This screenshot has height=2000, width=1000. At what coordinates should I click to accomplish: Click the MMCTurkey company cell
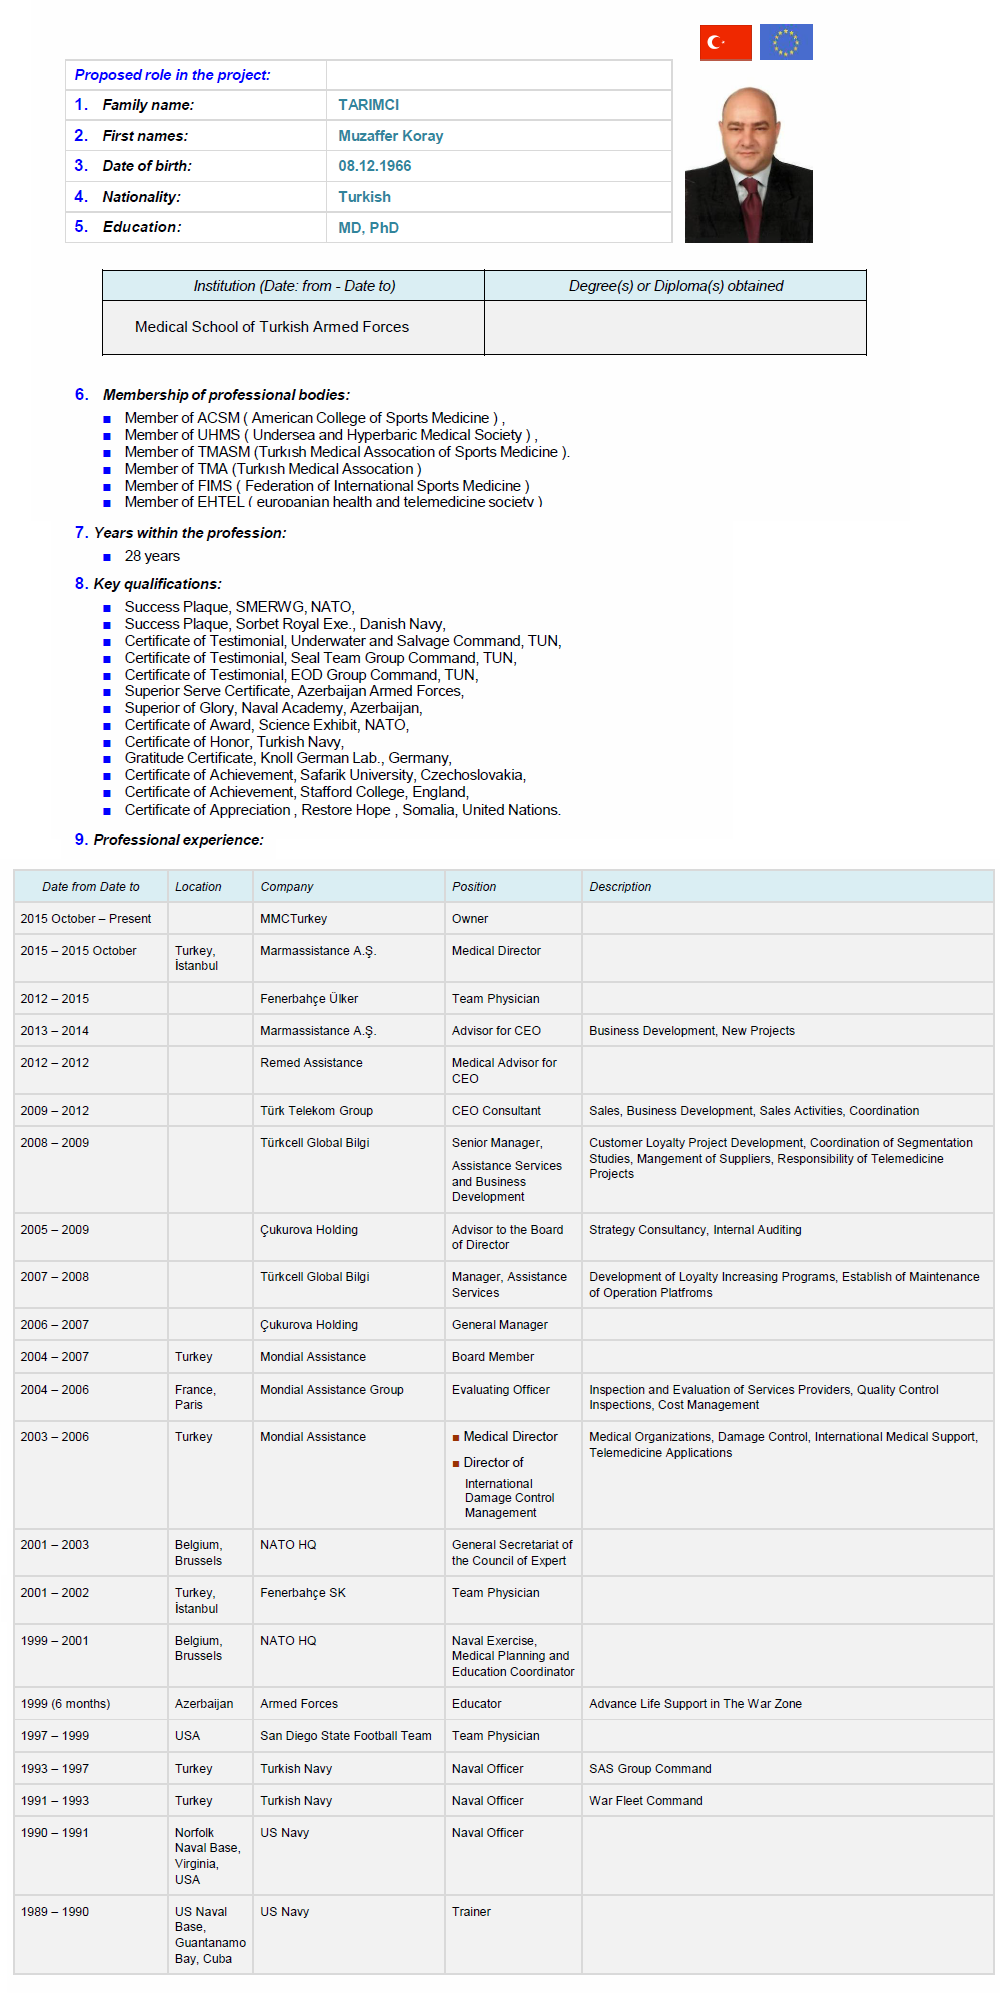(x=293, y=919)
